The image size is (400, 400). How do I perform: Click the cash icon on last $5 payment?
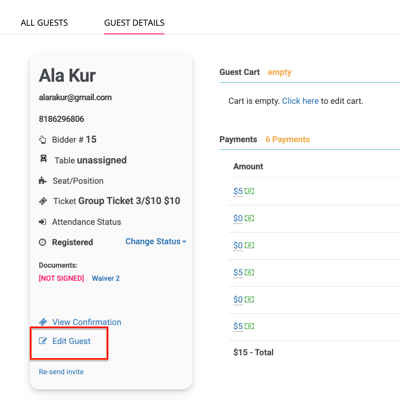249,326
